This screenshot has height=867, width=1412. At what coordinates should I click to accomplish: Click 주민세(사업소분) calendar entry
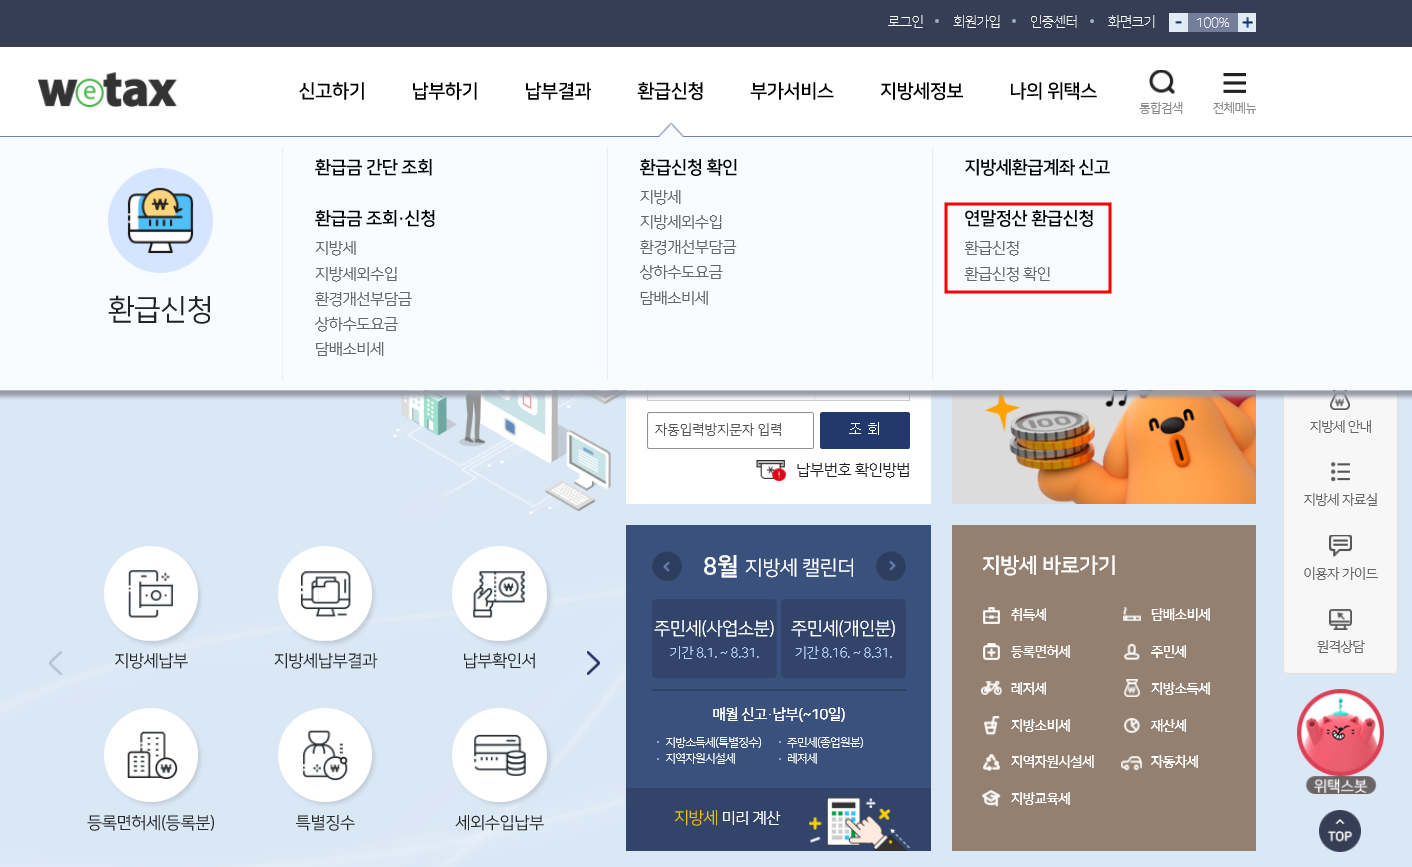[x=714, y=638]
